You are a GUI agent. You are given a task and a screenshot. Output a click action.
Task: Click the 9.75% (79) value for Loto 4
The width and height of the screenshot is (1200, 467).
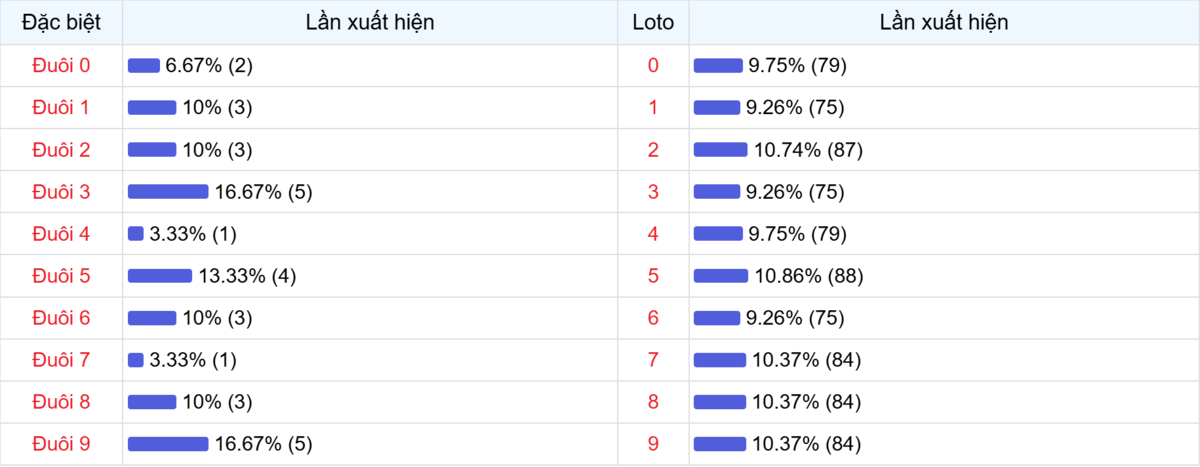(797, 234)
